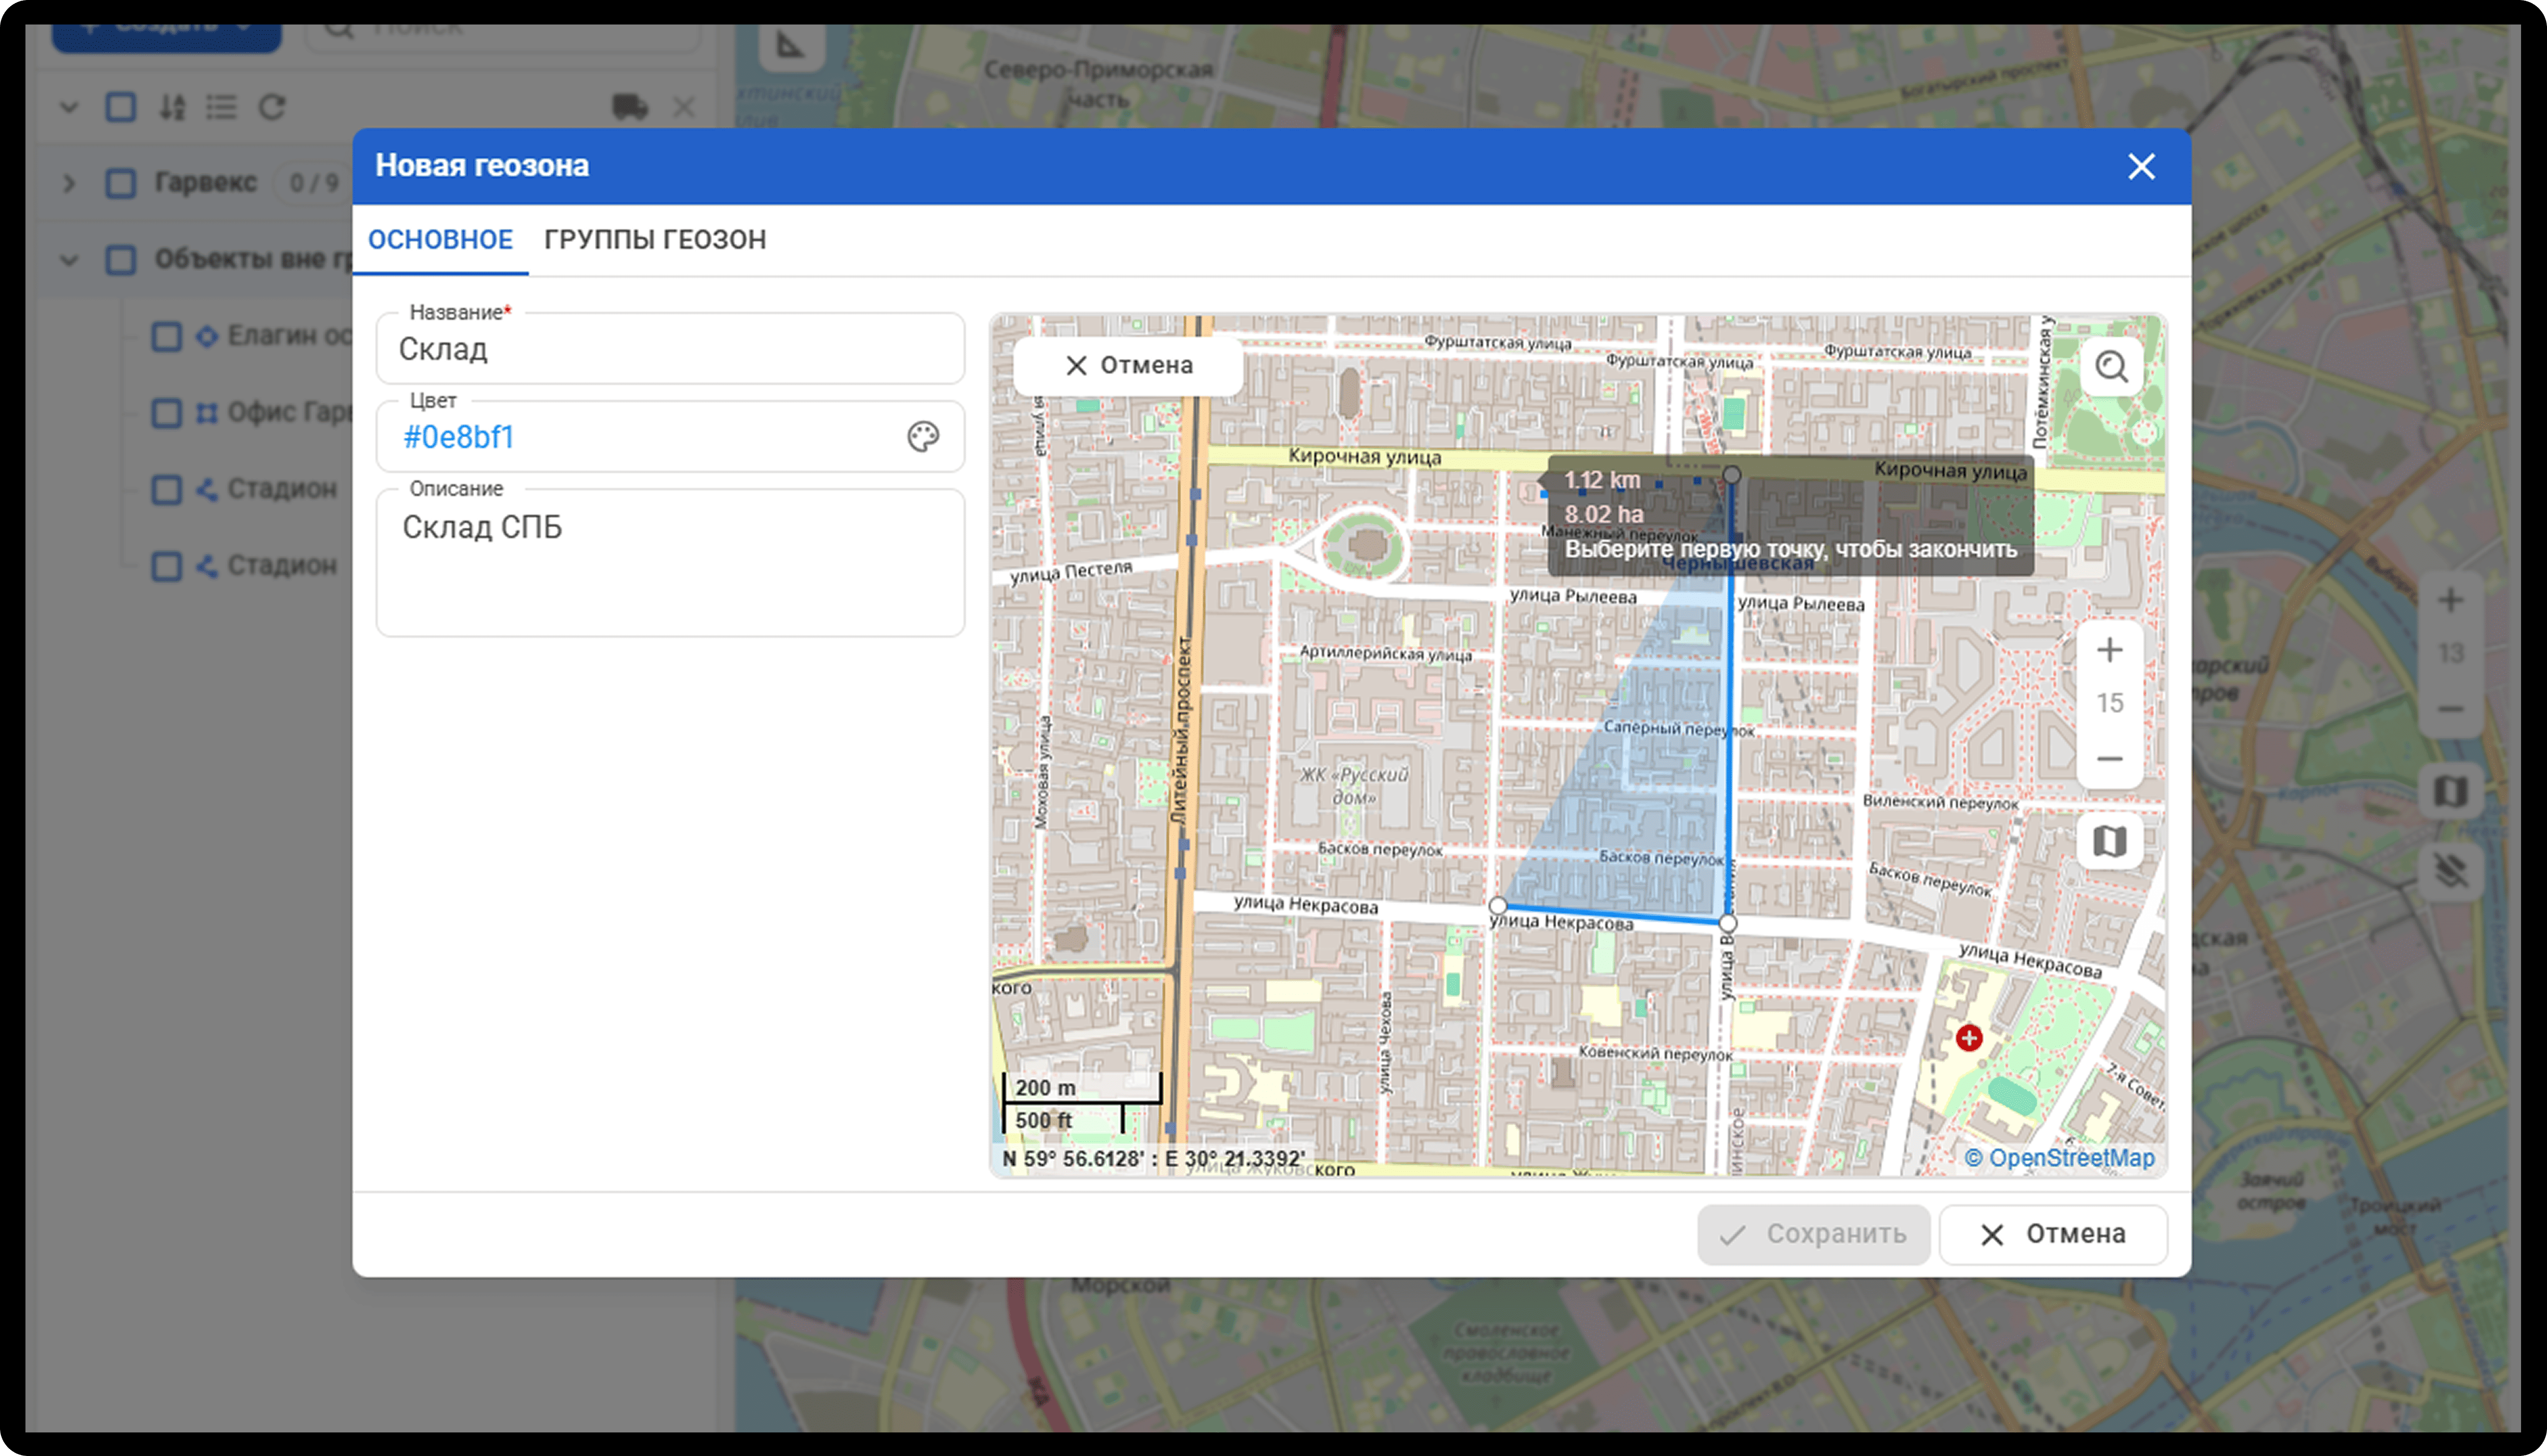This screenshot has height=1456, width=2547.
Task: Toggle the checkbox next to Офис geozone
Action: pos(166,413)
